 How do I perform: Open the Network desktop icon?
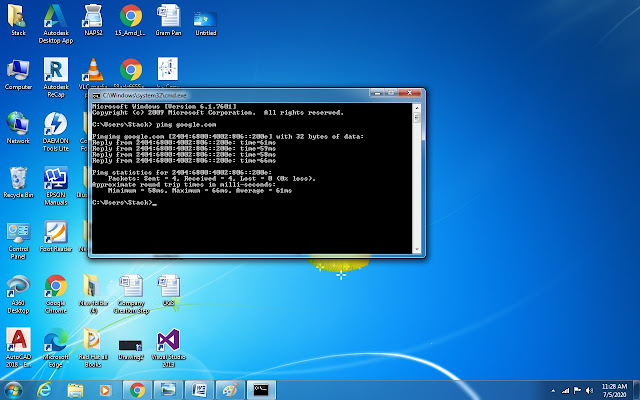pos(18,128)
